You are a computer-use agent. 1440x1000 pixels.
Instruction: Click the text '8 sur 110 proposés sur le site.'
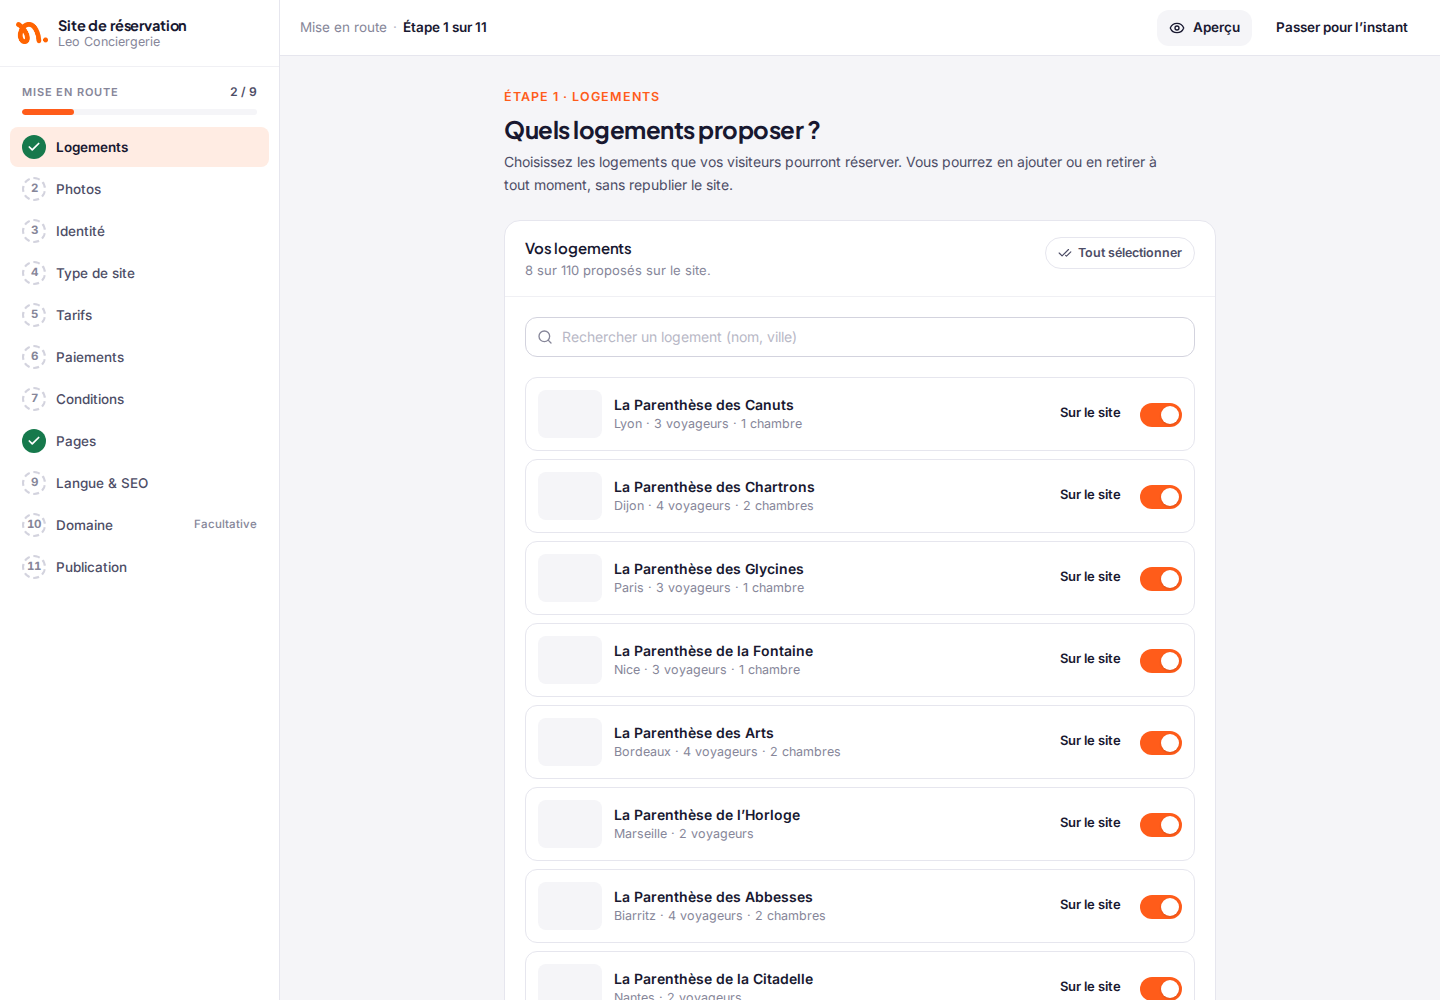tap(618, 271)
